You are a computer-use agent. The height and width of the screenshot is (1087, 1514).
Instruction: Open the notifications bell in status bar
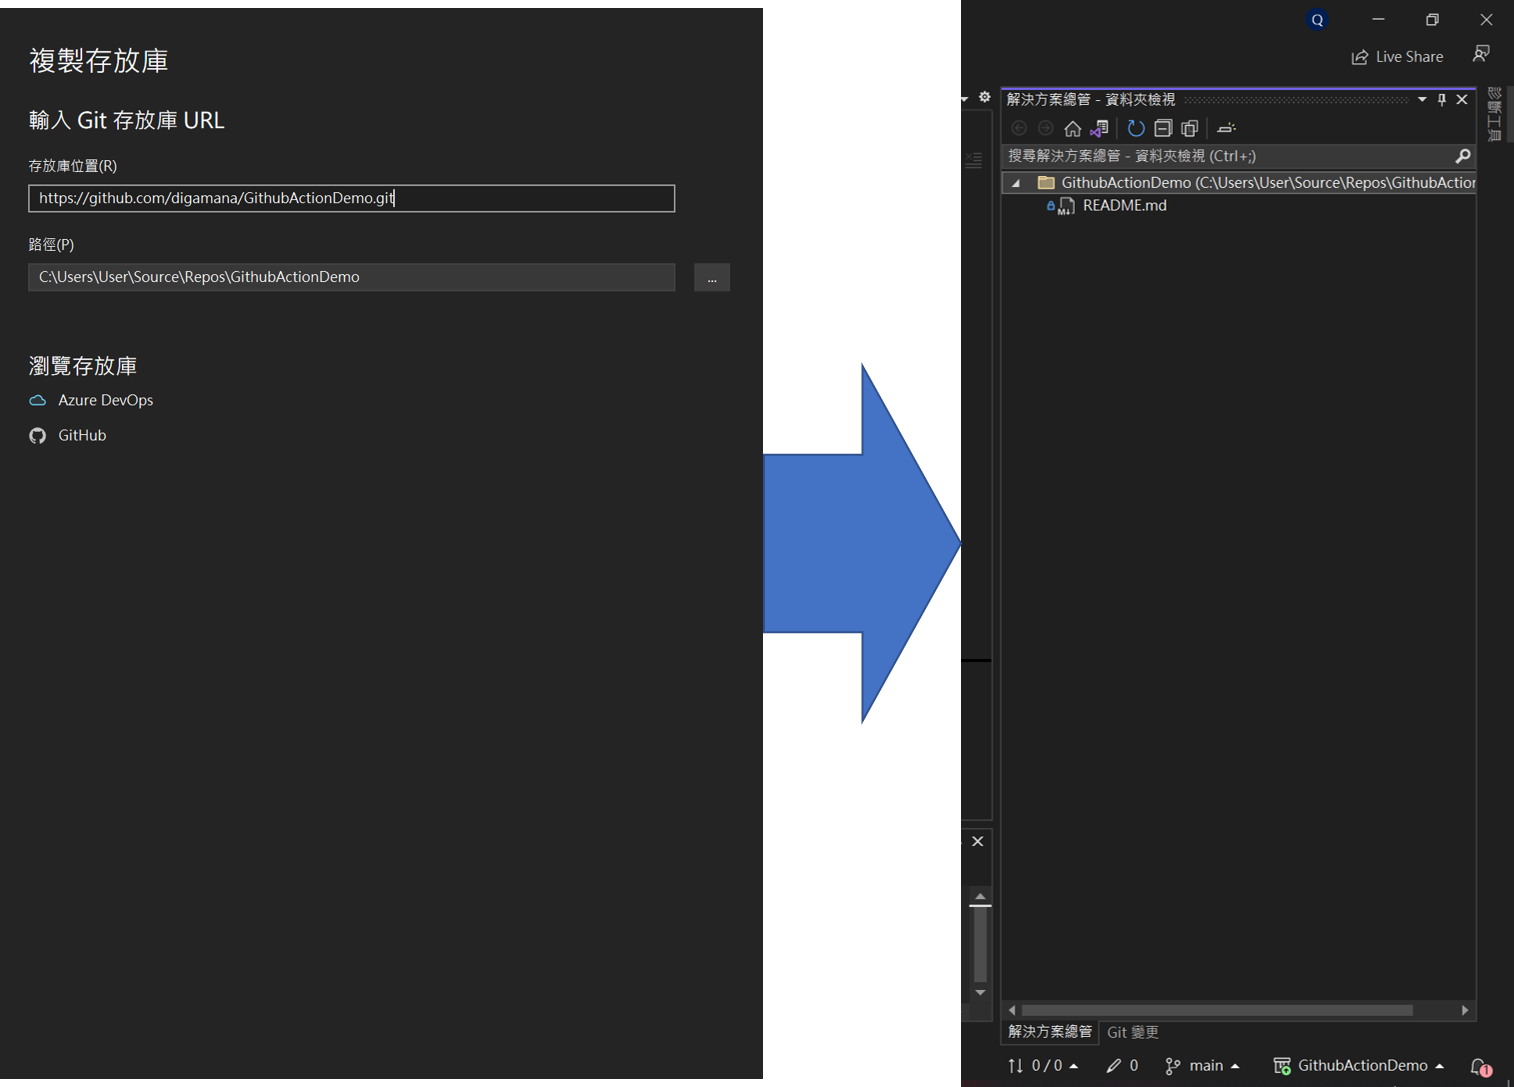[x=1479, y=1066]
